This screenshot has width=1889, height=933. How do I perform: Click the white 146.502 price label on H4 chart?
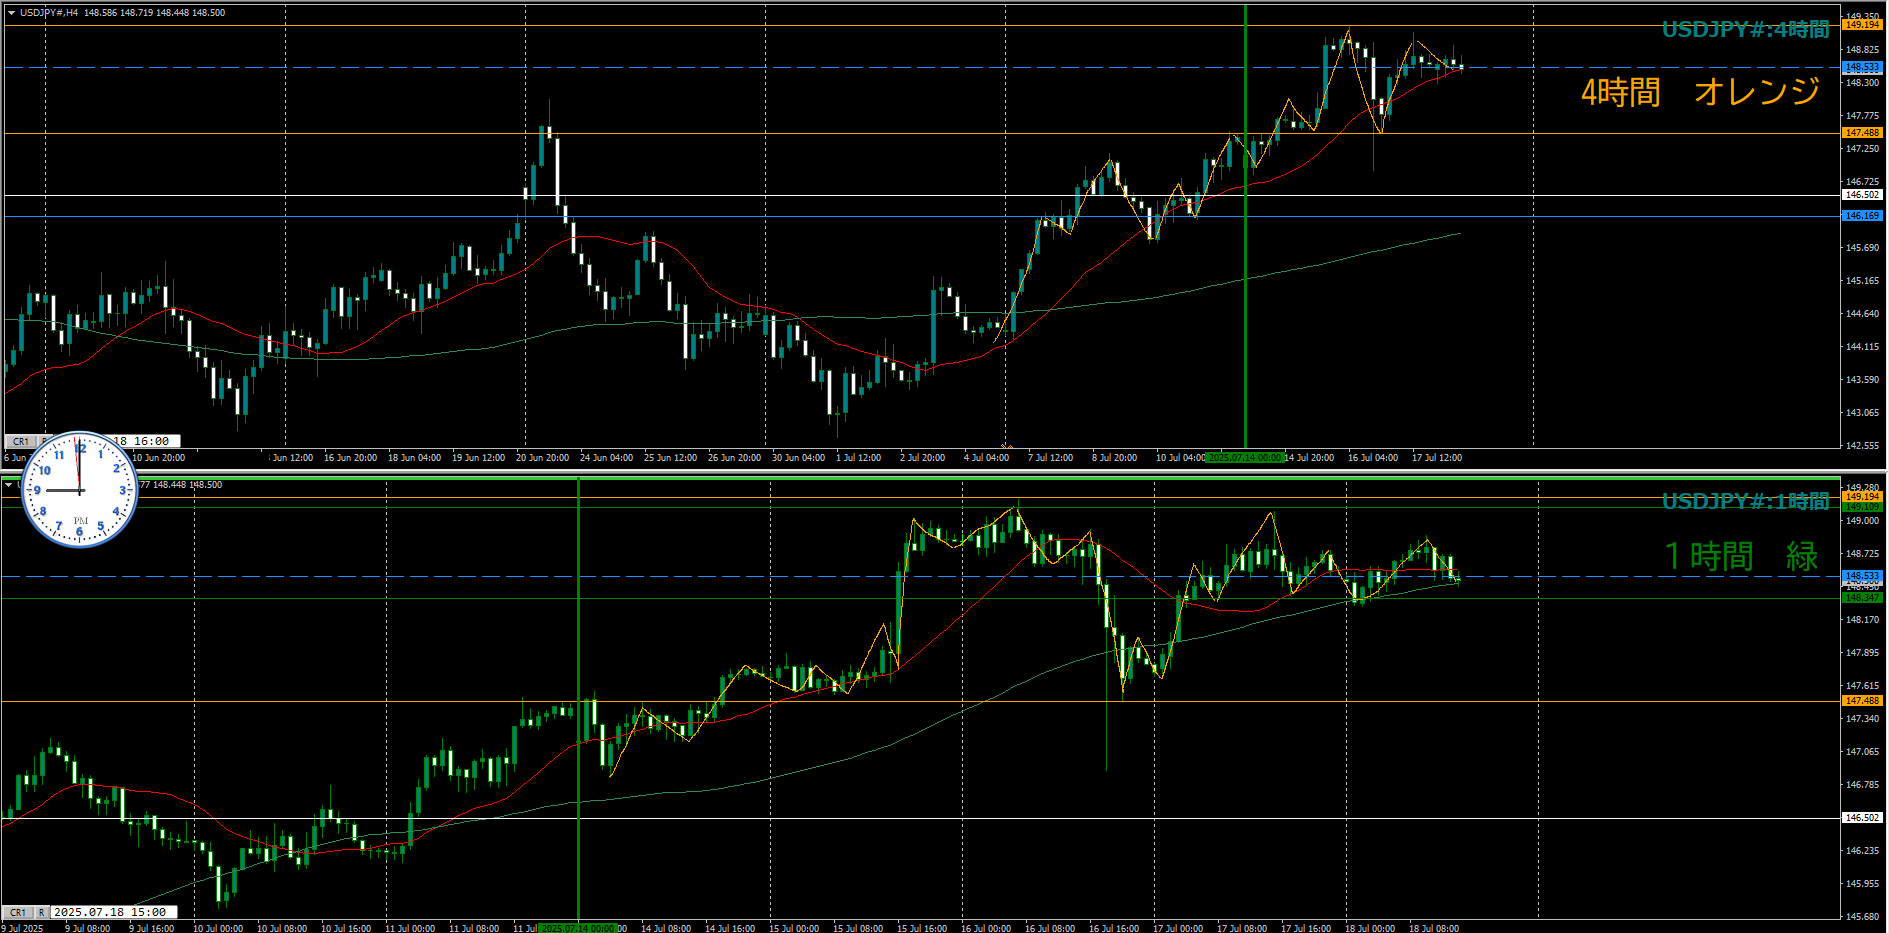1862,195
